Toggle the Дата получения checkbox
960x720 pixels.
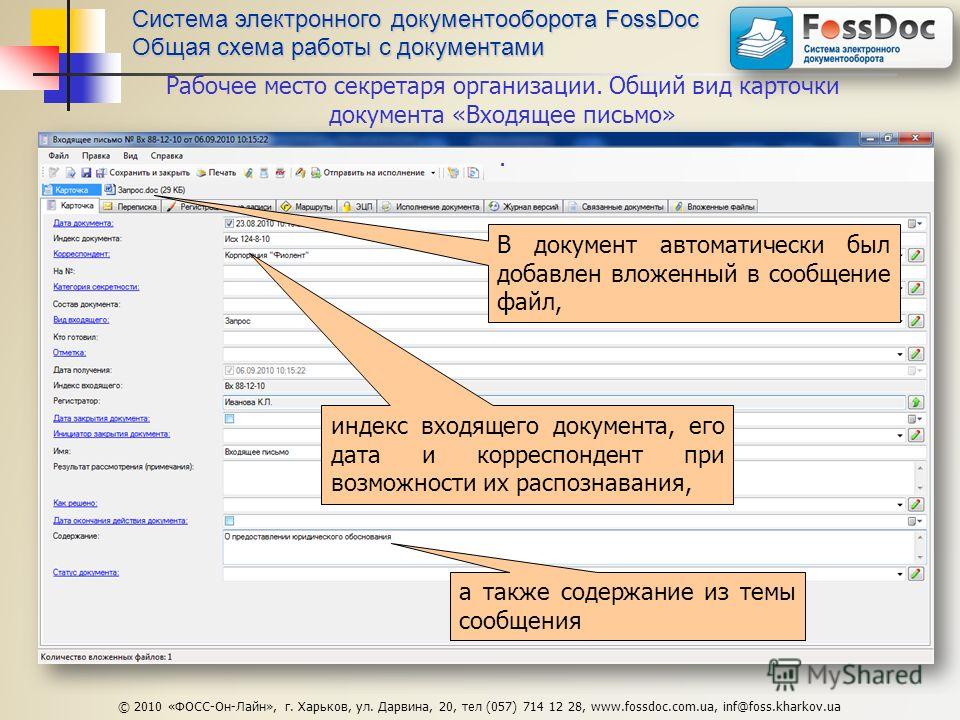[230, 370]
